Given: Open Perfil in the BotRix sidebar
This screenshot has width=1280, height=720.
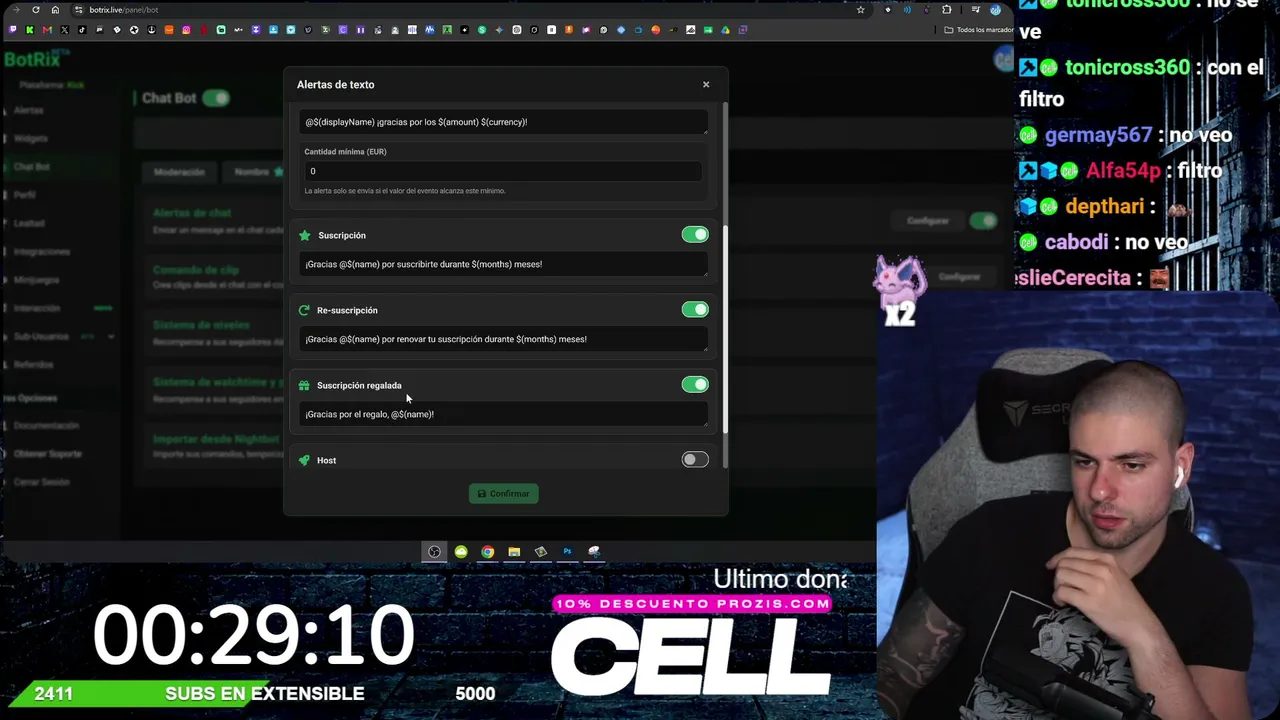Looking at the screenshot, I should point(25,195).
